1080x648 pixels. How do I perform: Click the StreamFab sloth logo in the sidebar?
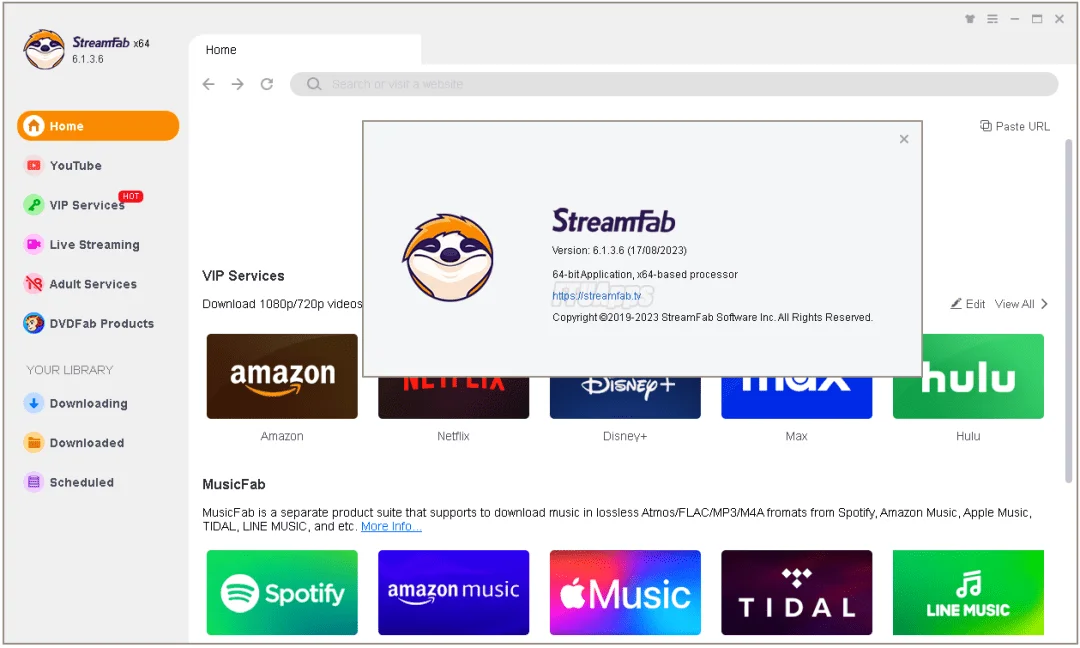point(44,50)
